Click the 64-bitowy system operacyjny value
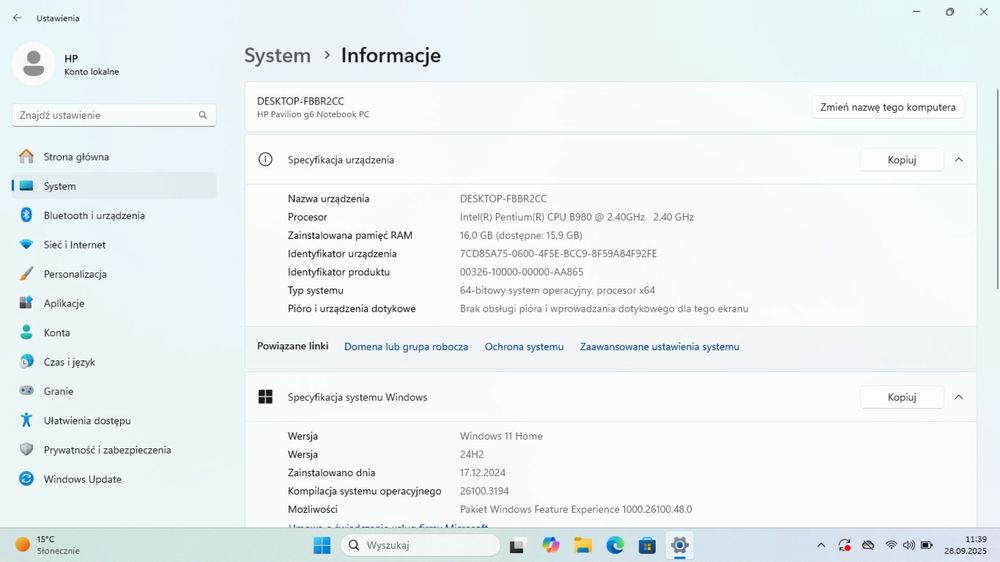 pos(557,290)
